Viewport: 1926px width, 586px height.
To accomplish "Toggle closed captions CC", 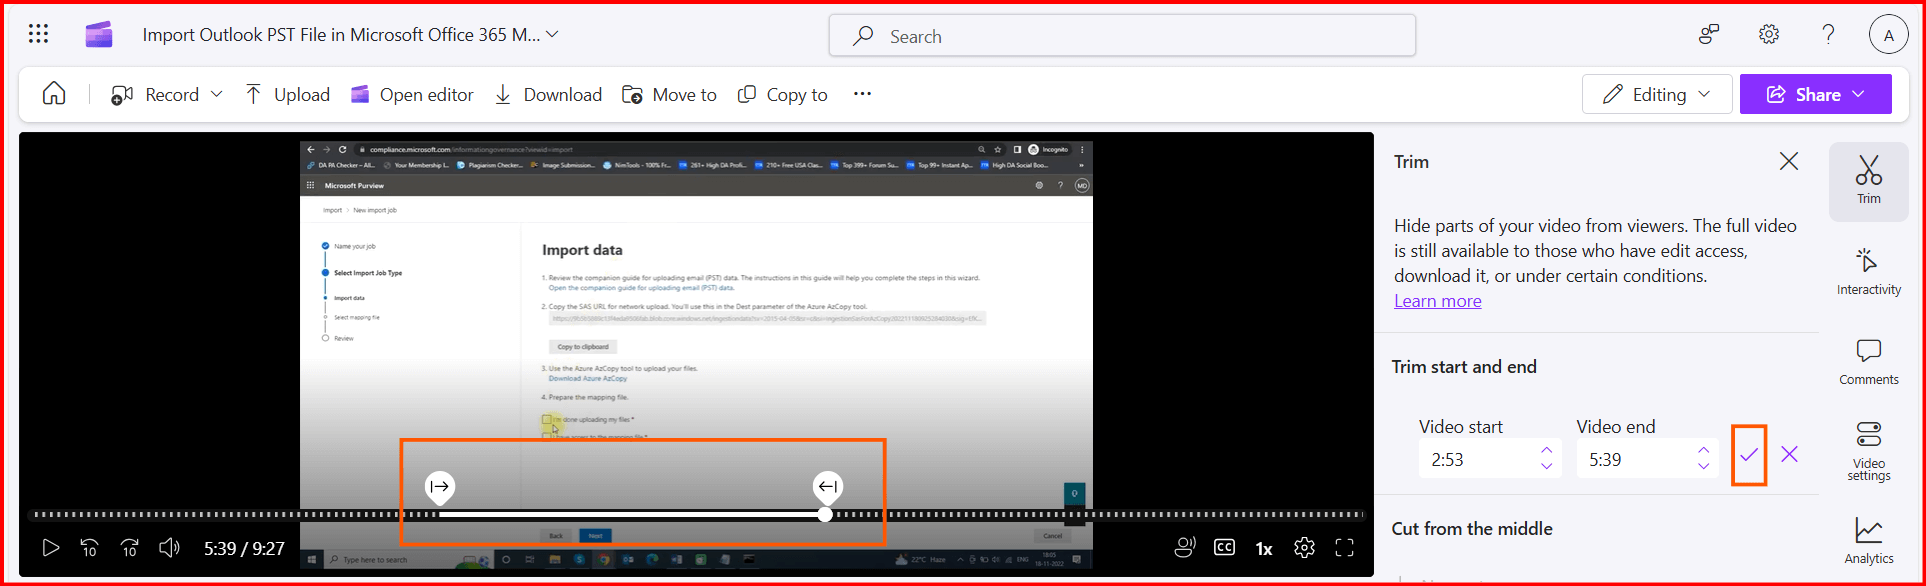I will point(1224,548).
